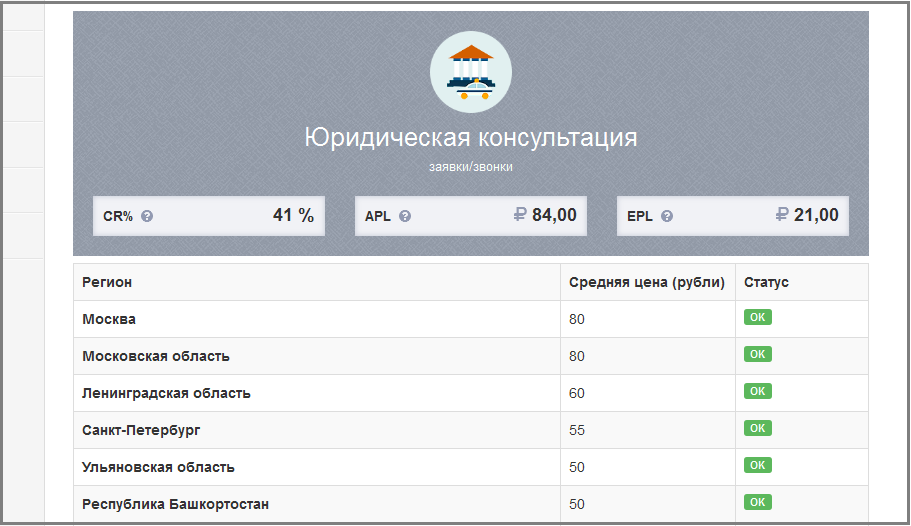Screen dimensions: 911x526
Task: Click the Средняя цена (рубли) column header
Action: pyautogui.click(x=647, y=282)
